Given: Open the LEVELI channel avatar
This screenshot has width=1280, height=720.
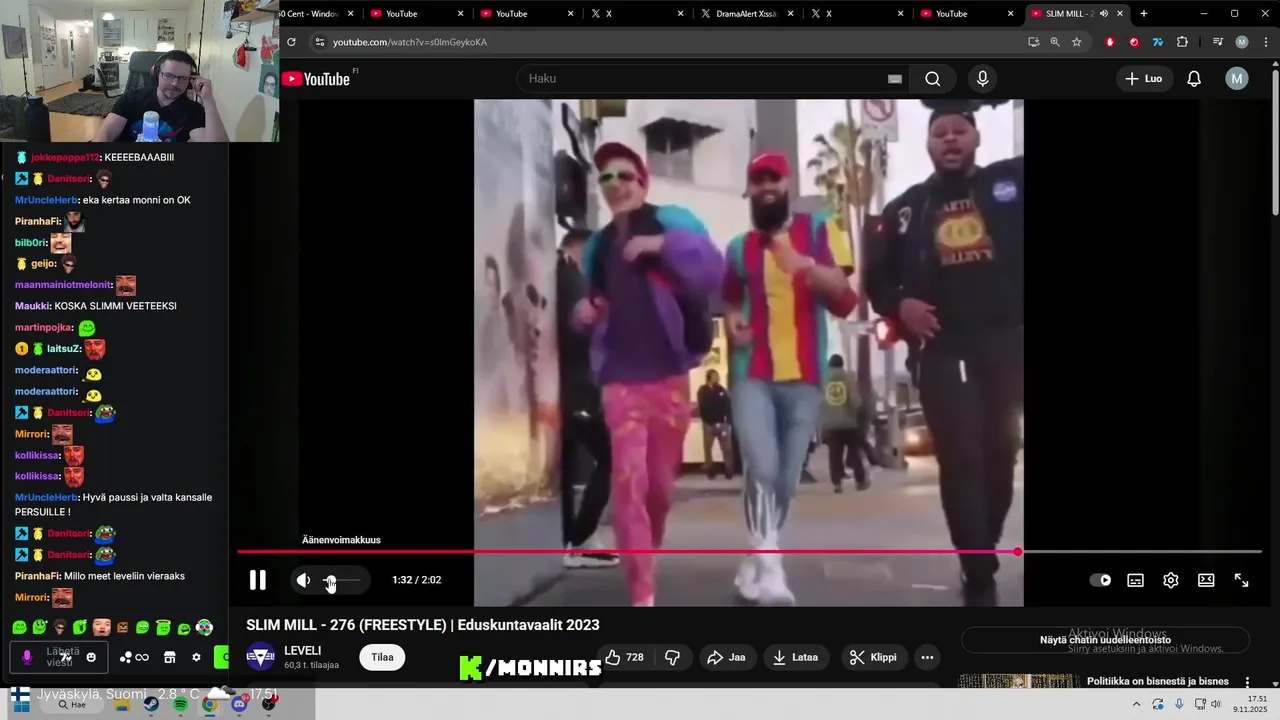Looking at the screenshot, I should (261, 657).
